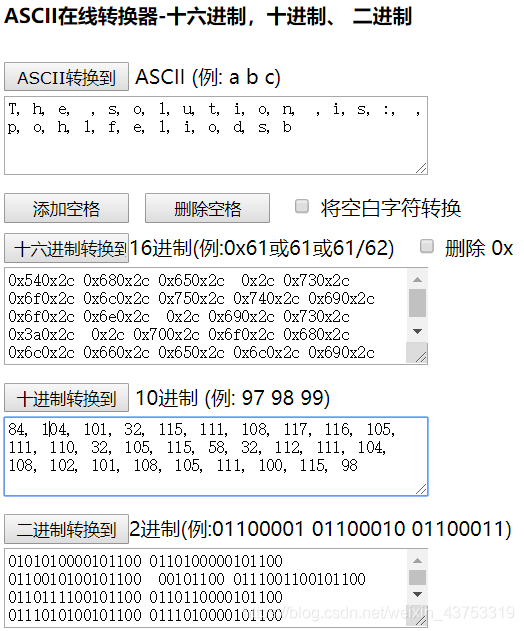524x631 pixels.
Task: Click the decimal value 98
Action: (349, 466)
